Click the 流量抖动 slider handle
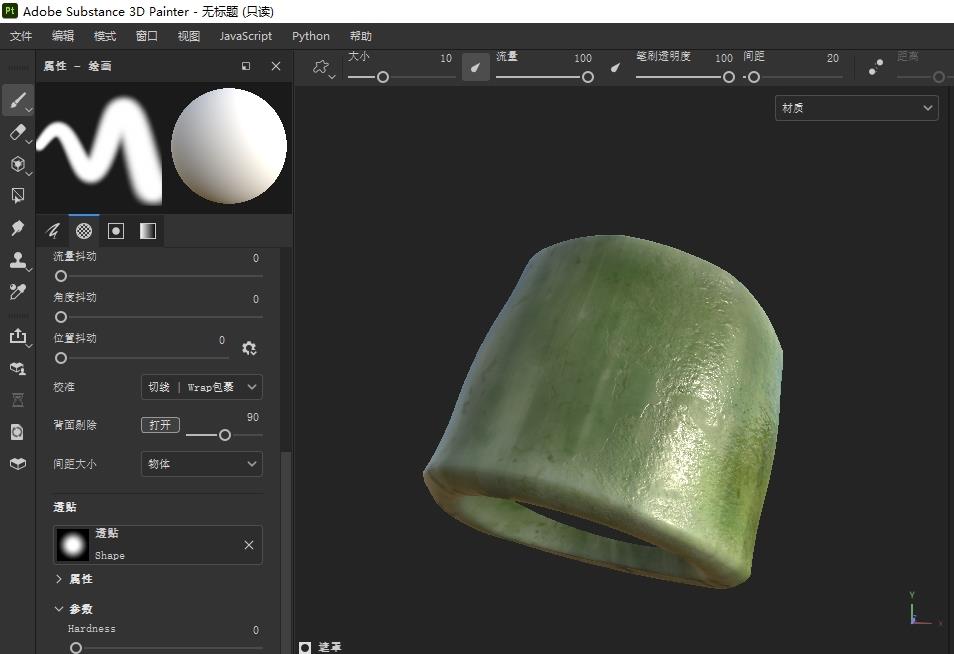 tap(61, 276)
